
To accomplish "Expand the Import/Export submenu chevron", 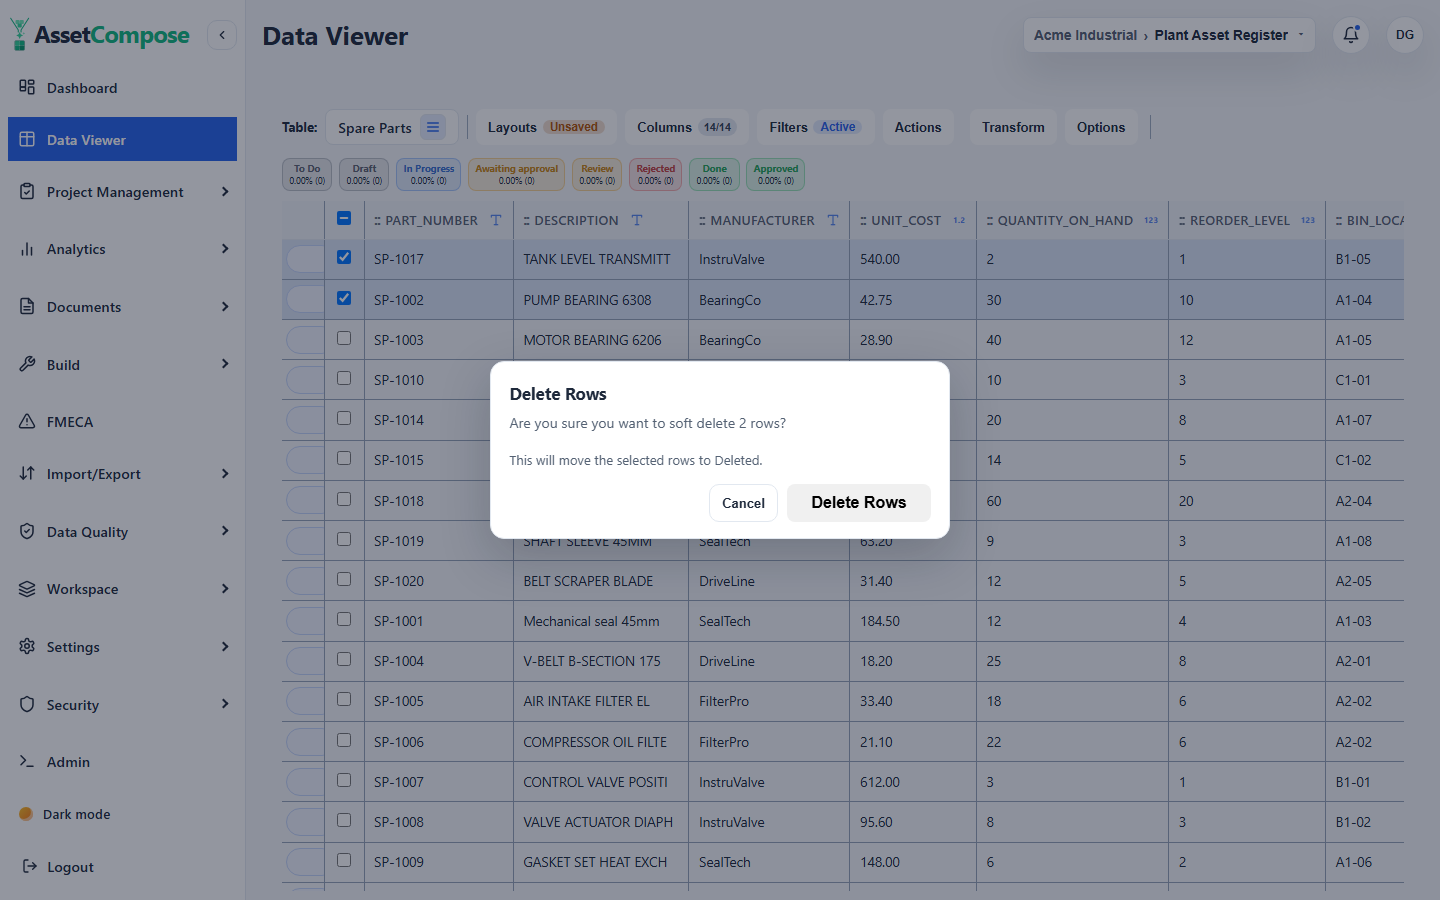I will (225, 473).
